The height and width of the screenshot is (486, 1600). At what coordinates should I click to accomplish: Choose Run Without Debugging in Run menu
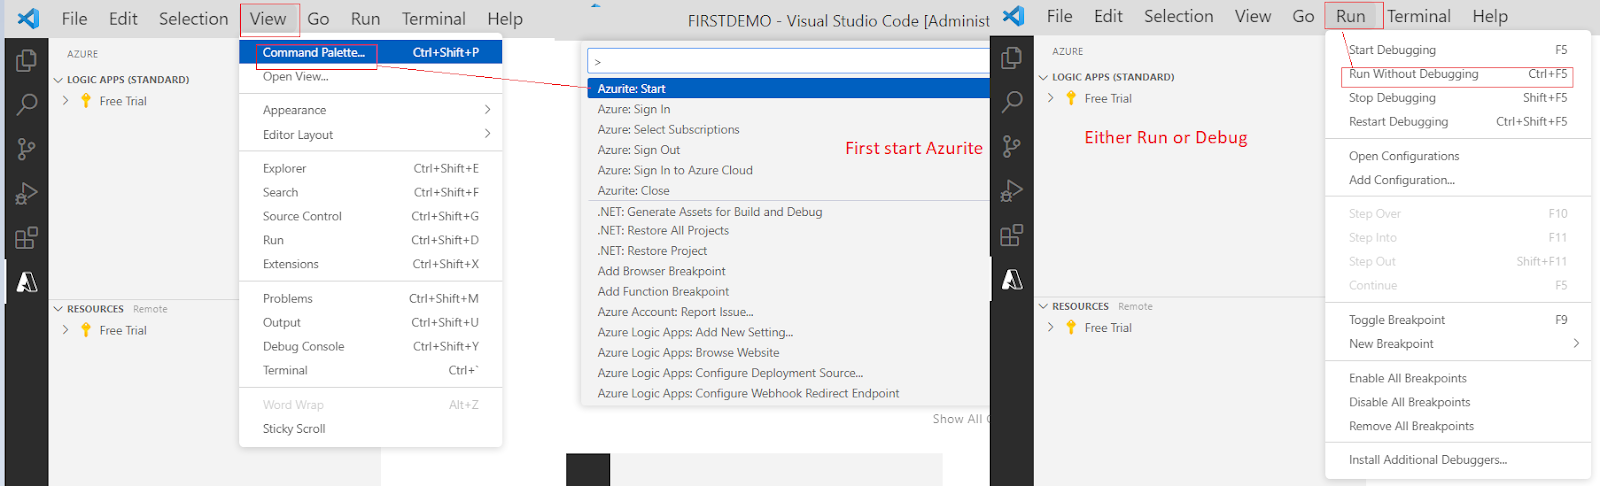[1458, 74]
